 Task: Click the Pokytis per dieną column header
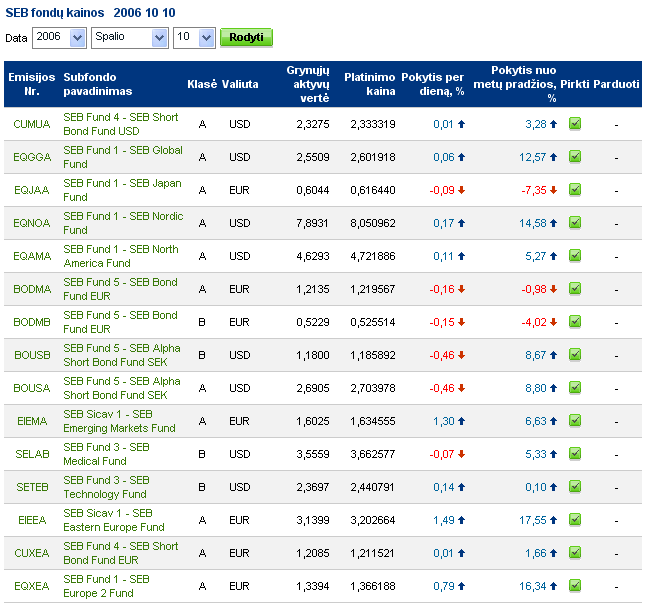click(x=433, y=84)
